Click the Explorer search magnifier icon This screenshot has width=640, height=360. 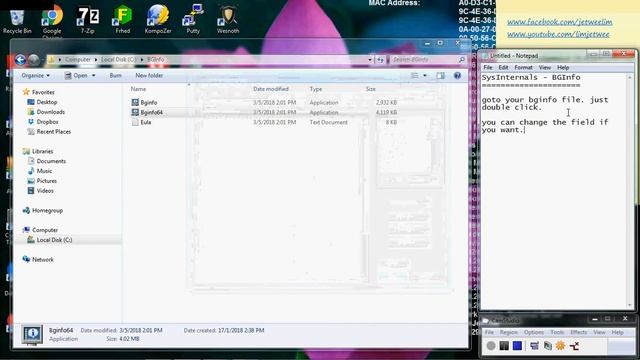[x=462, y=60]
